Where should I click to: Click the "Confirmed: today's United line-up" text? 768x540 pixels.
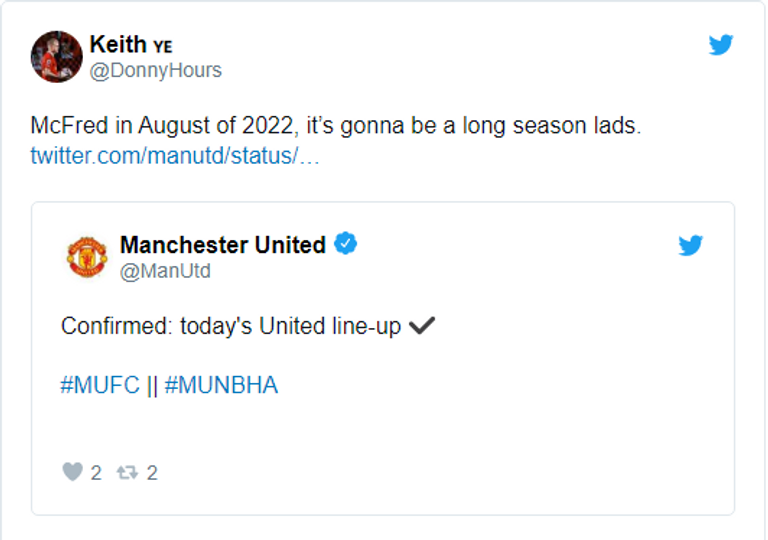pyautogui.click(x=230, y=327)
